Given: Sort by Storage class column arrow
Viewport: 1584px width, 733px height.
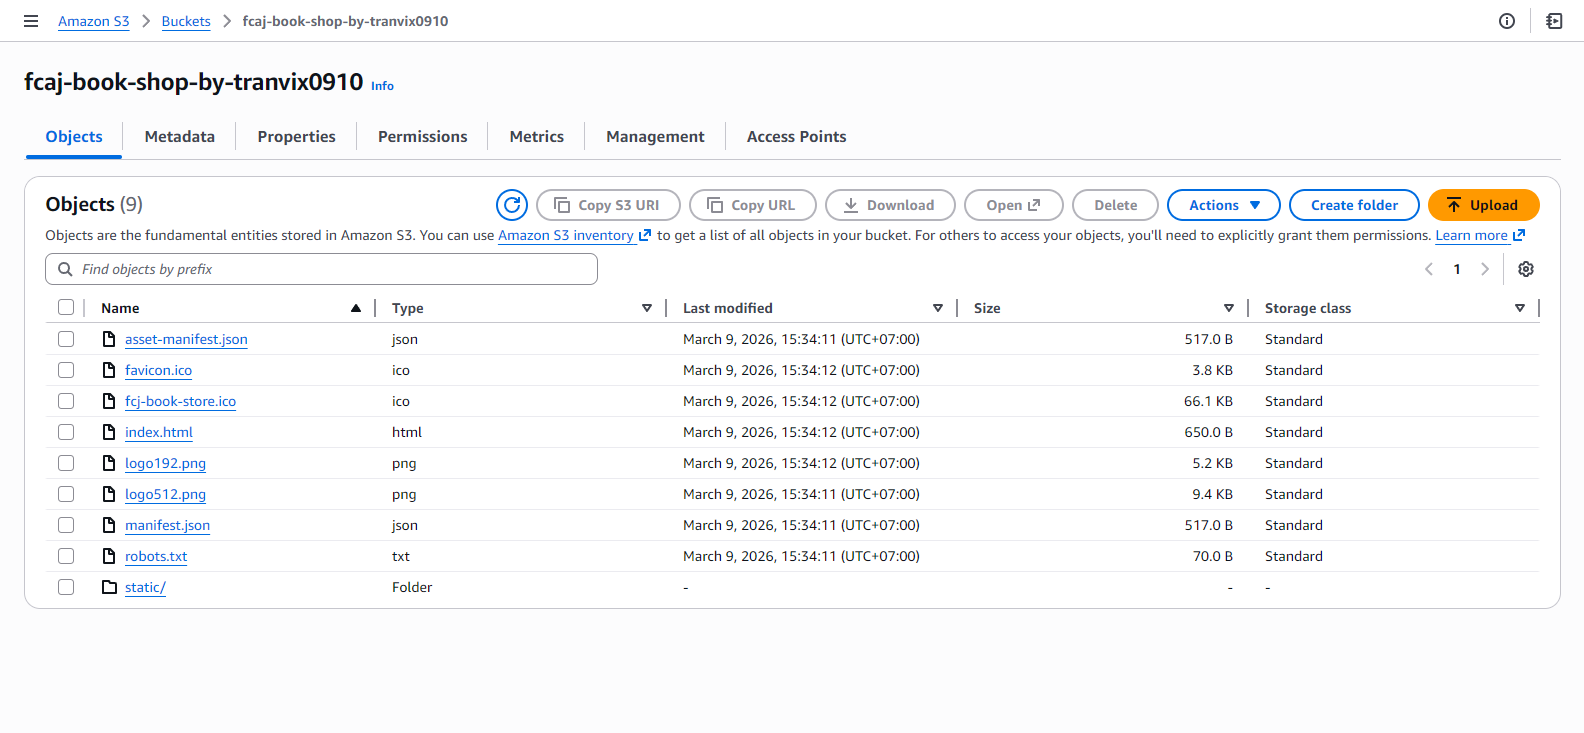Looking at the screenshot, I should point(1520,308).
